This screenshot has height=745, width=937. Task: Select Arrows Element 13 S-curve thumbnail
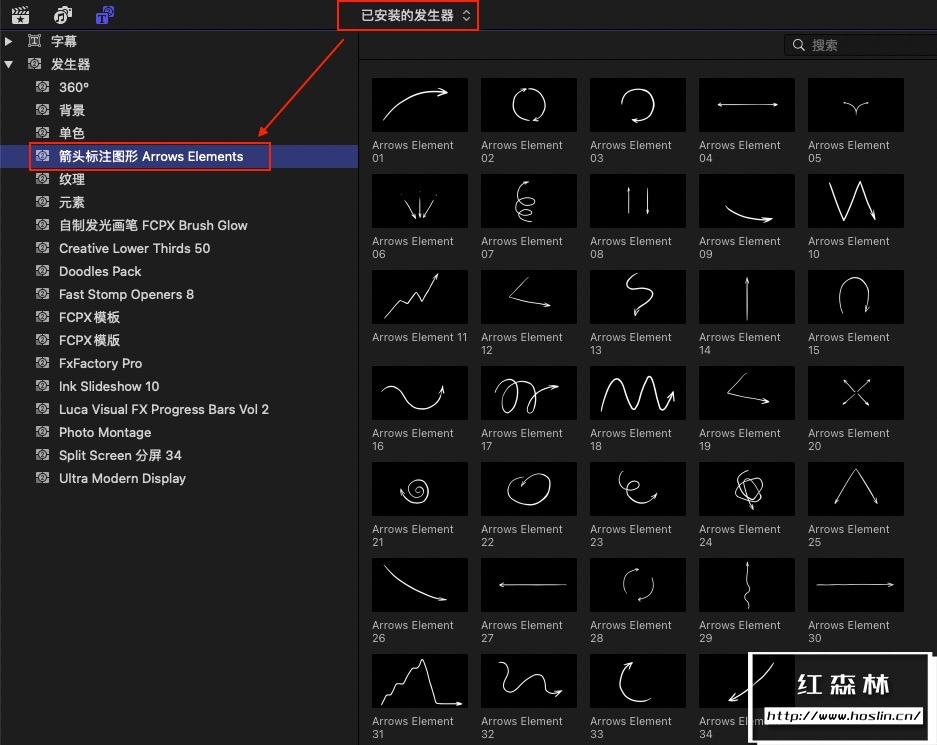click(x=638, y=297)
